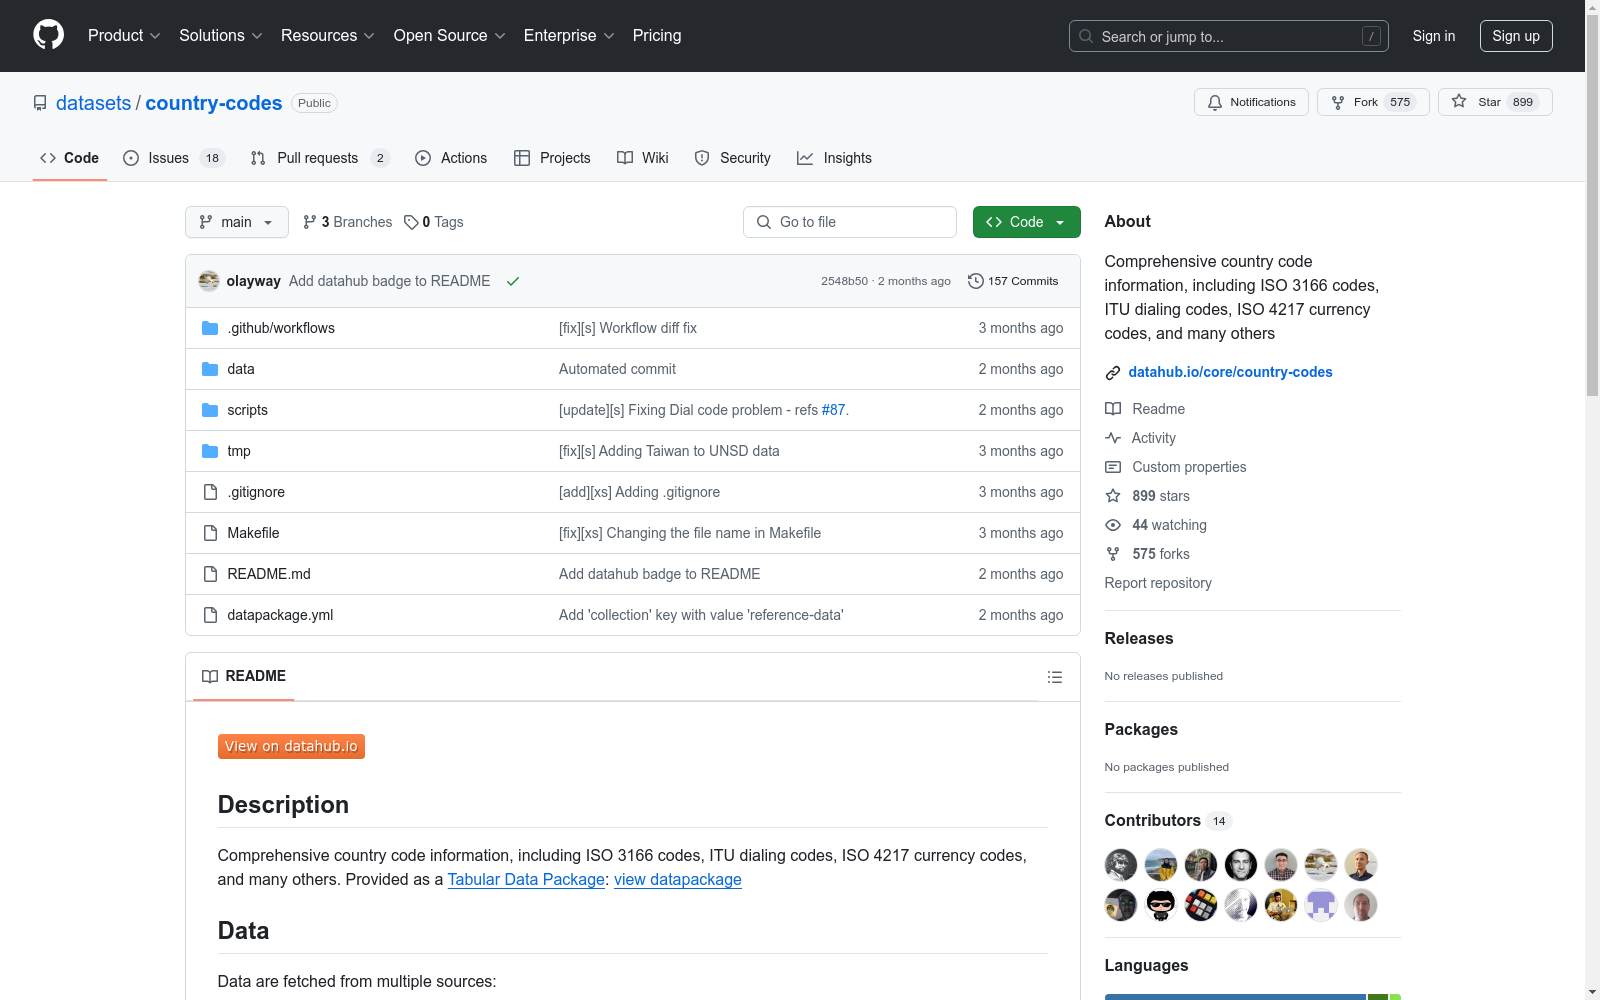Expand the Open Source menu

[450, 36]
